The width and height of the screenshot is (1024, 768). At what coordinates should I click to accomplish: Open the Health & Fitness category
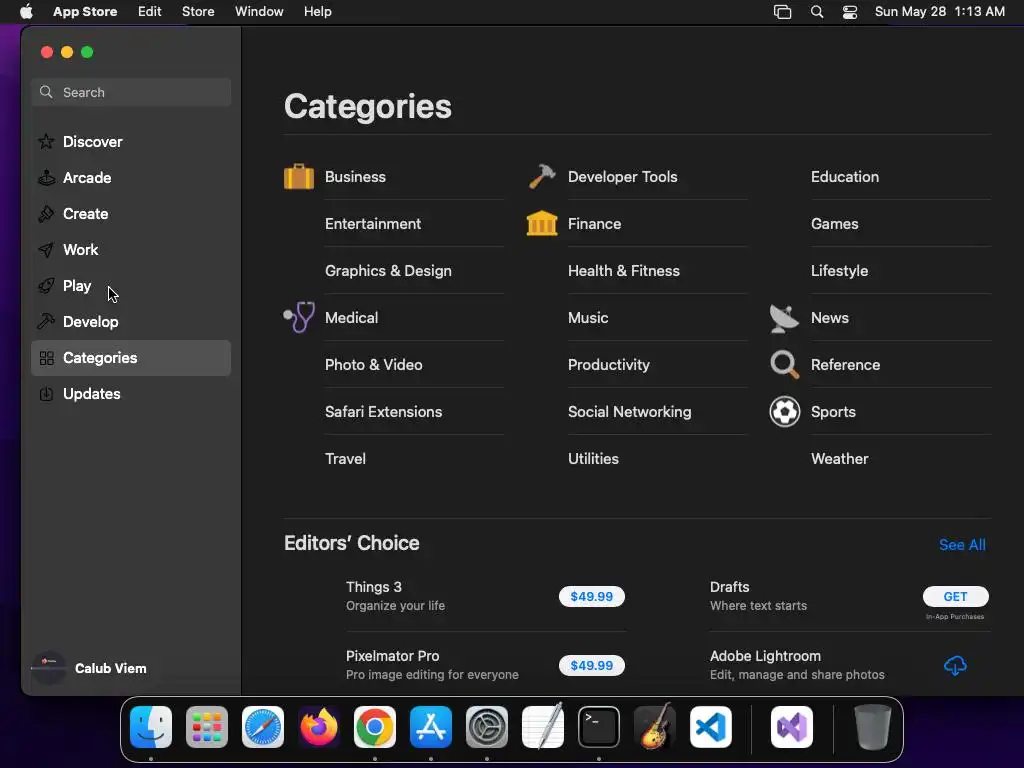624,270
